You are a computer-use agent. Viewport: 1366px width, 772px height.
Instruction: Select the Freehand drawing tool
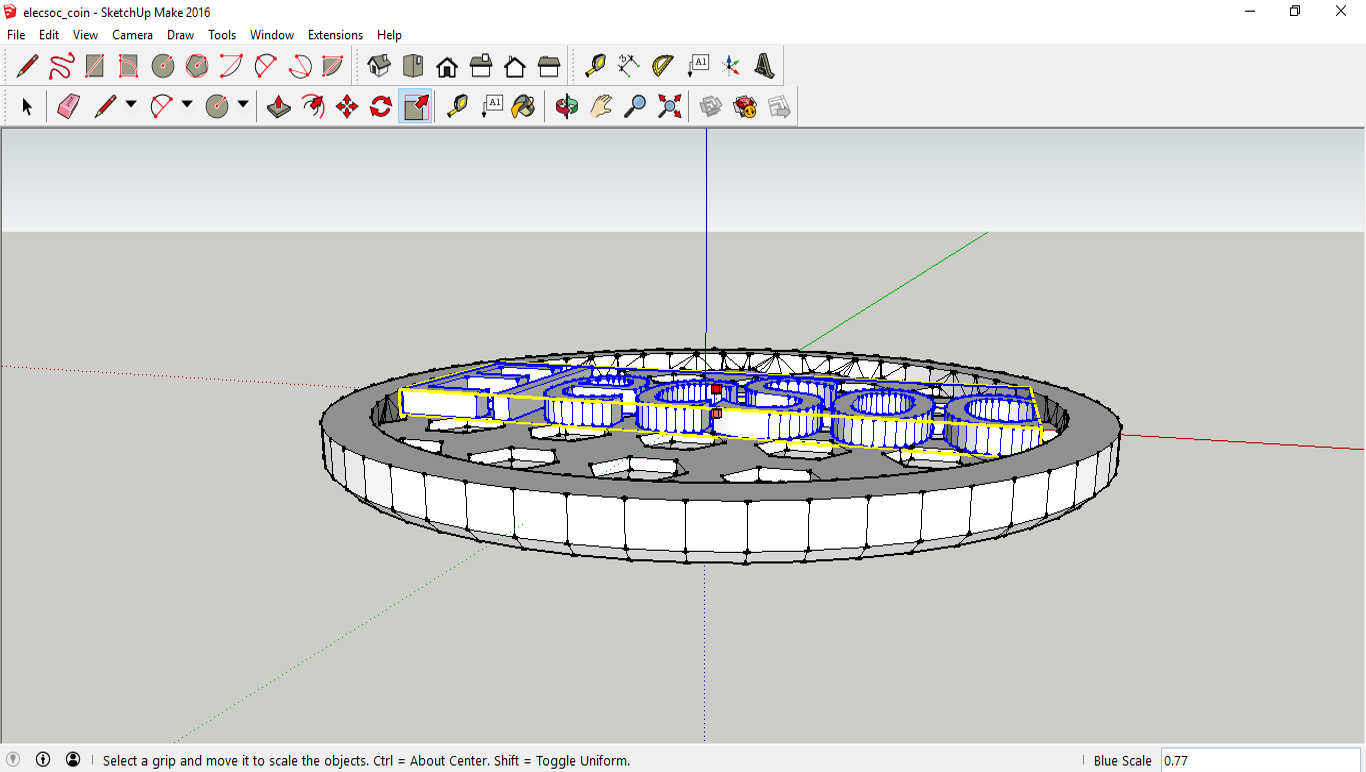[61, 67]
